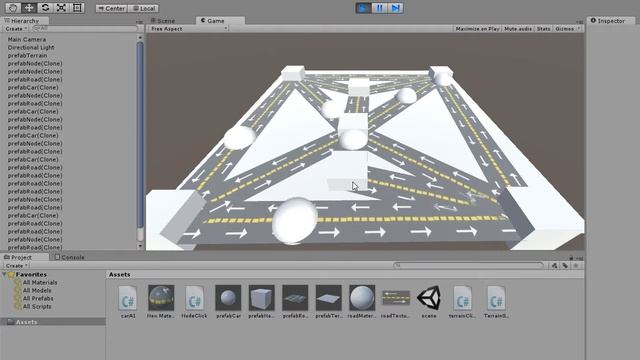The image size is (640, 360).
Task: Select the prefabRo.. road asset
Action: 295,302
